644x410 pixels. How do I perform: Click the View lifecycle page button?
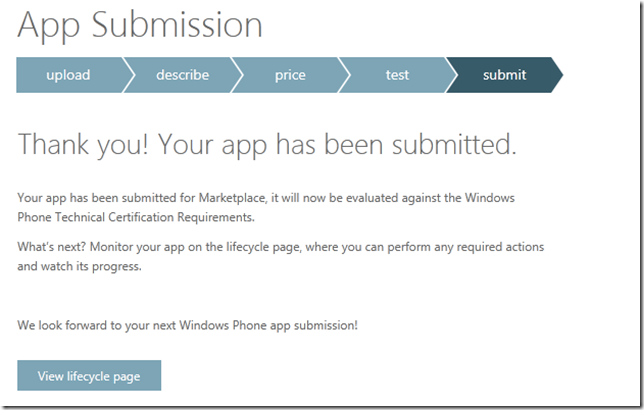[89, 375]
